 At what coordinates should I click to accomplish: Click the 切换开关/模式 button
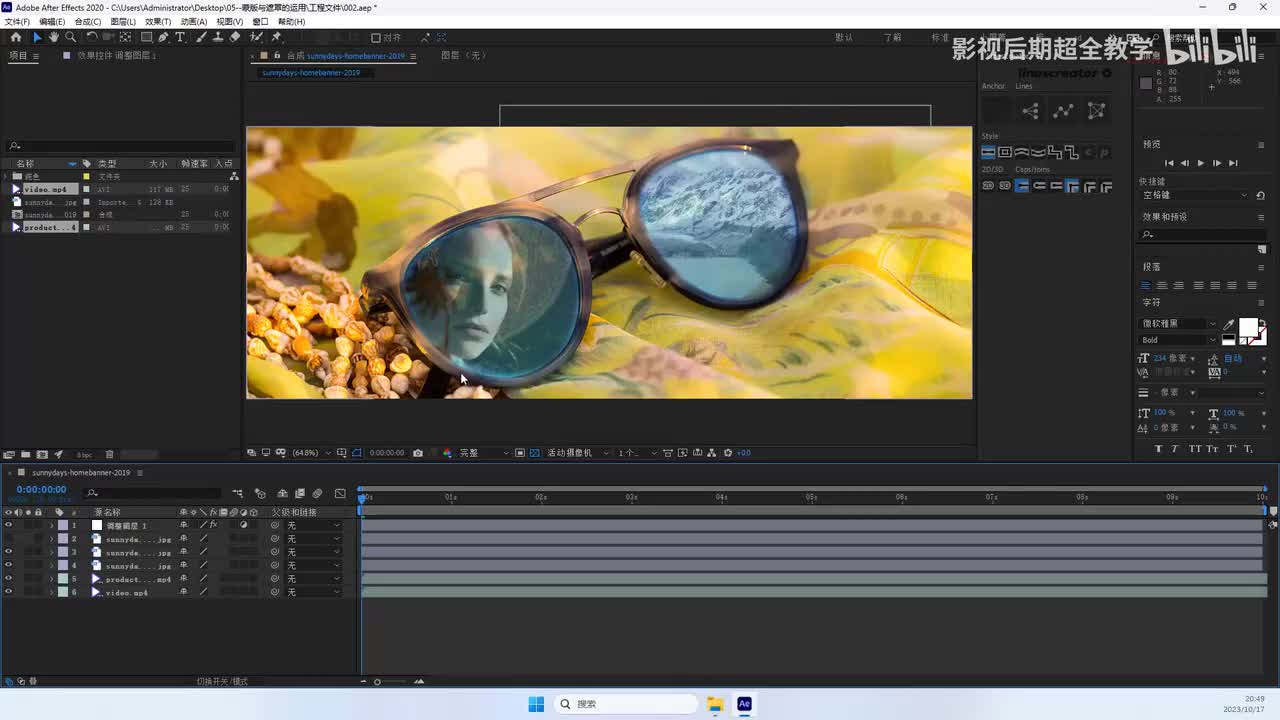222,681
